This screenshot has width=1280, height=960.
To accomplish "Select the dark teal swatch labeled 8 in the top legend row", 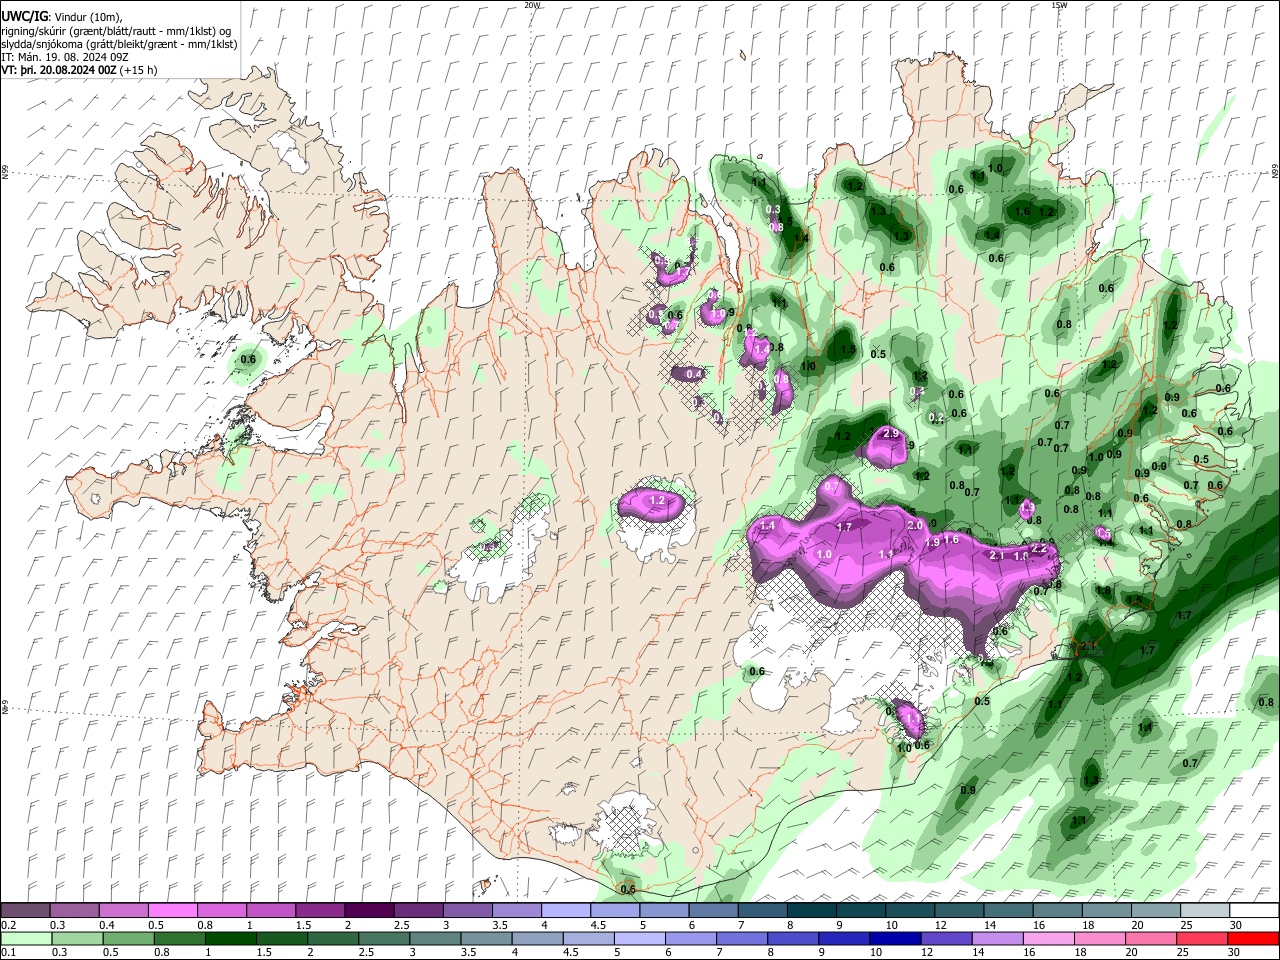I will point(811,910).
